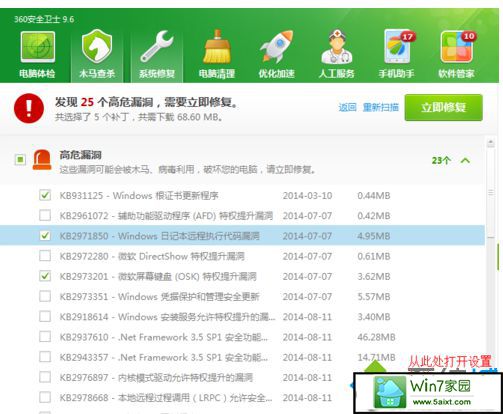The image size is (503, 414).
Task: Collapse the 高危漏洞 group chevron
Action: coord(465,161)
